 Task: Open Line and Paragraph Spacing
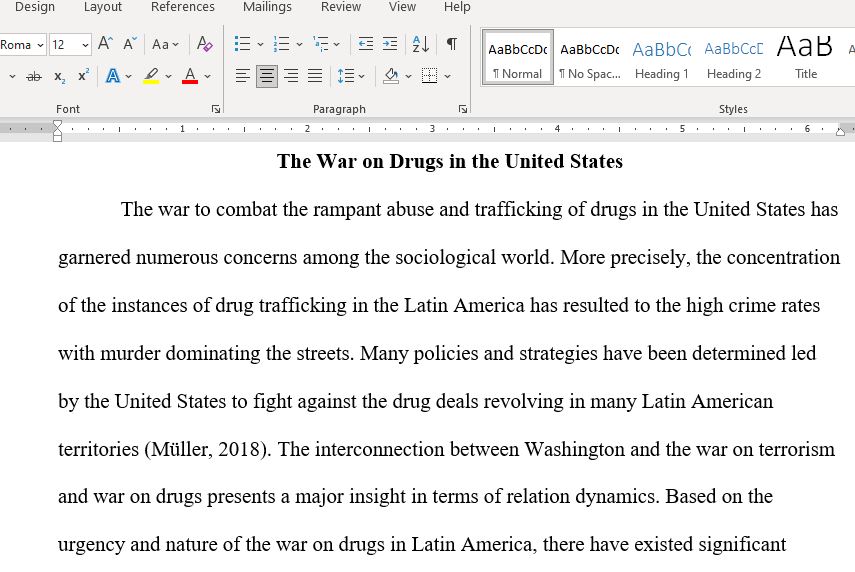click(346, 76)
